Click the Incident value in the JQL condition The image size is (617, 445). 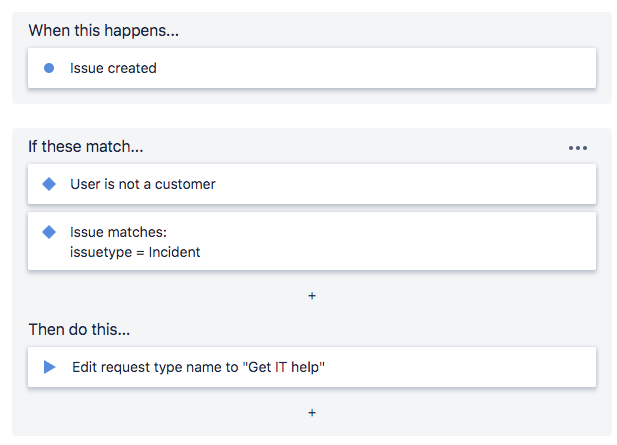coord(174,252)
